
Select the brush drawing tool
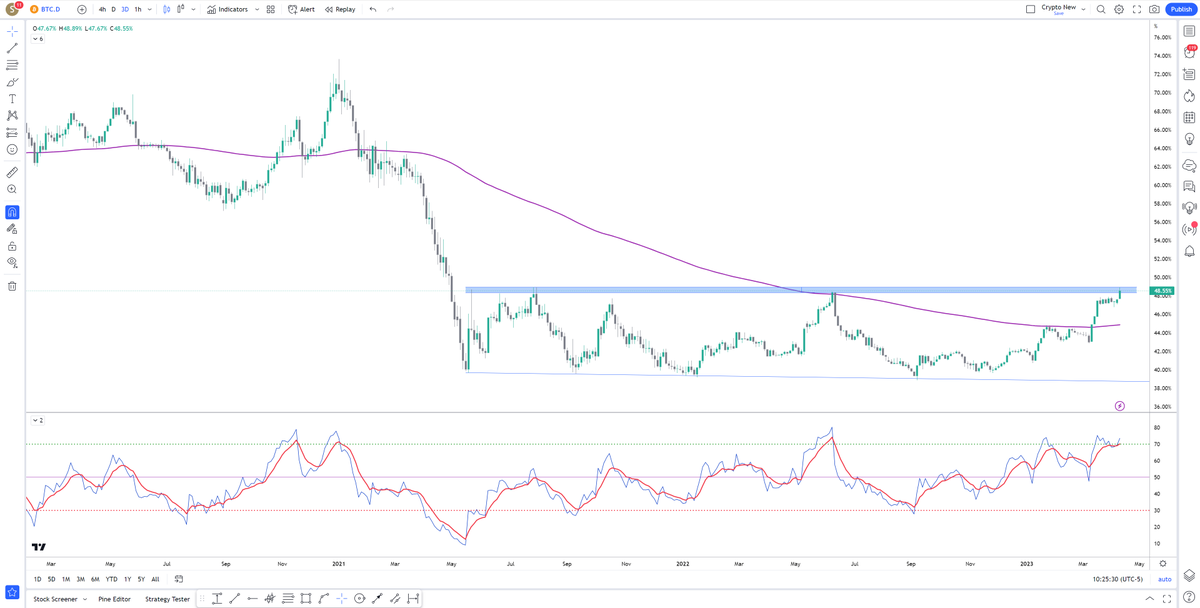click(12, 82)
